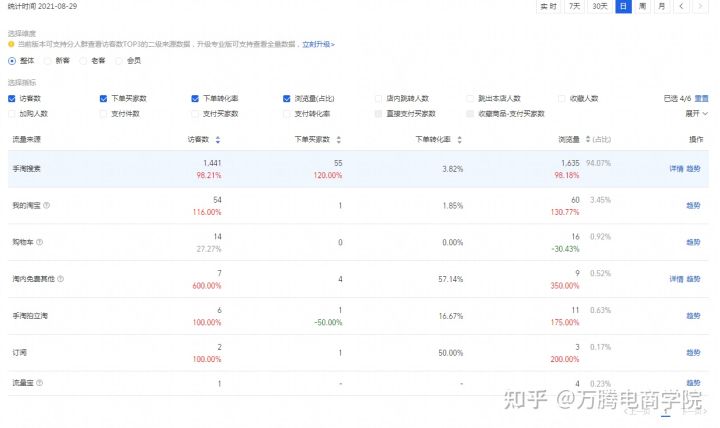Viewport: 720px width, 428px height.
Task: Expand more metrics with 展开
Action: (x=697, y=113)
